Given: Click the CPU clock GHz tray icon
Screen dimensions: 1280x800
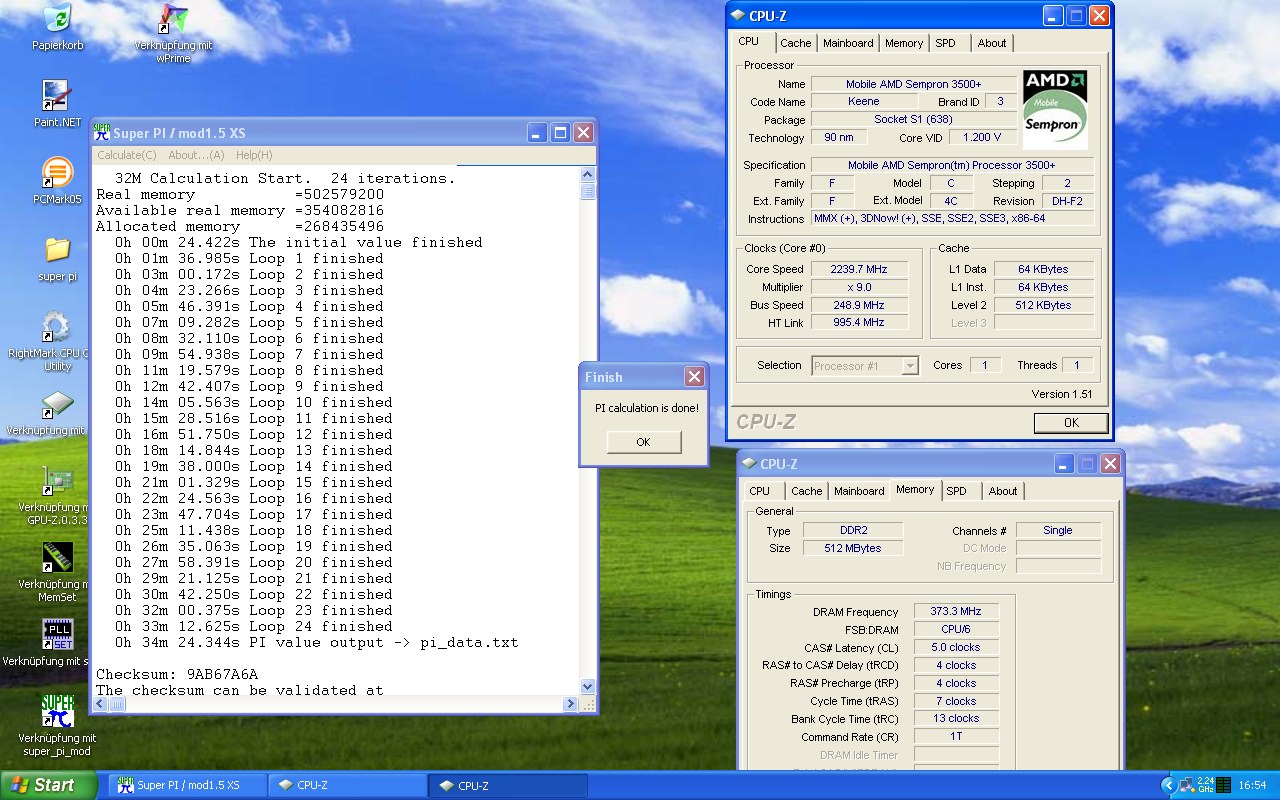Looking at the screenshot, I should [1205, 785].
